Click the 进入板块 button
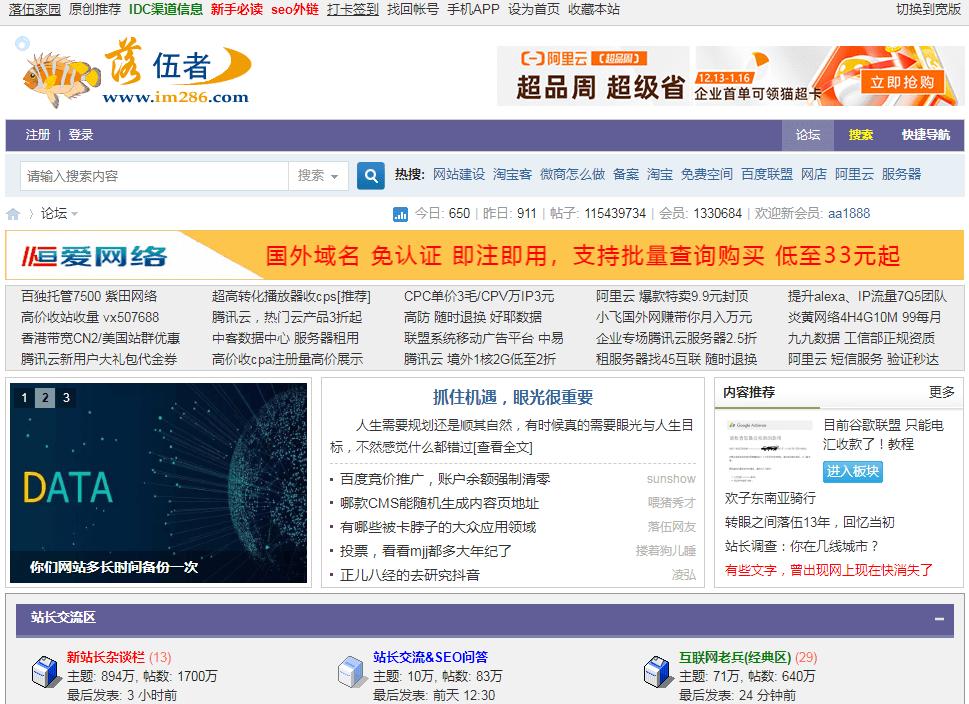 pyautogui.click(x=853, y=472)
